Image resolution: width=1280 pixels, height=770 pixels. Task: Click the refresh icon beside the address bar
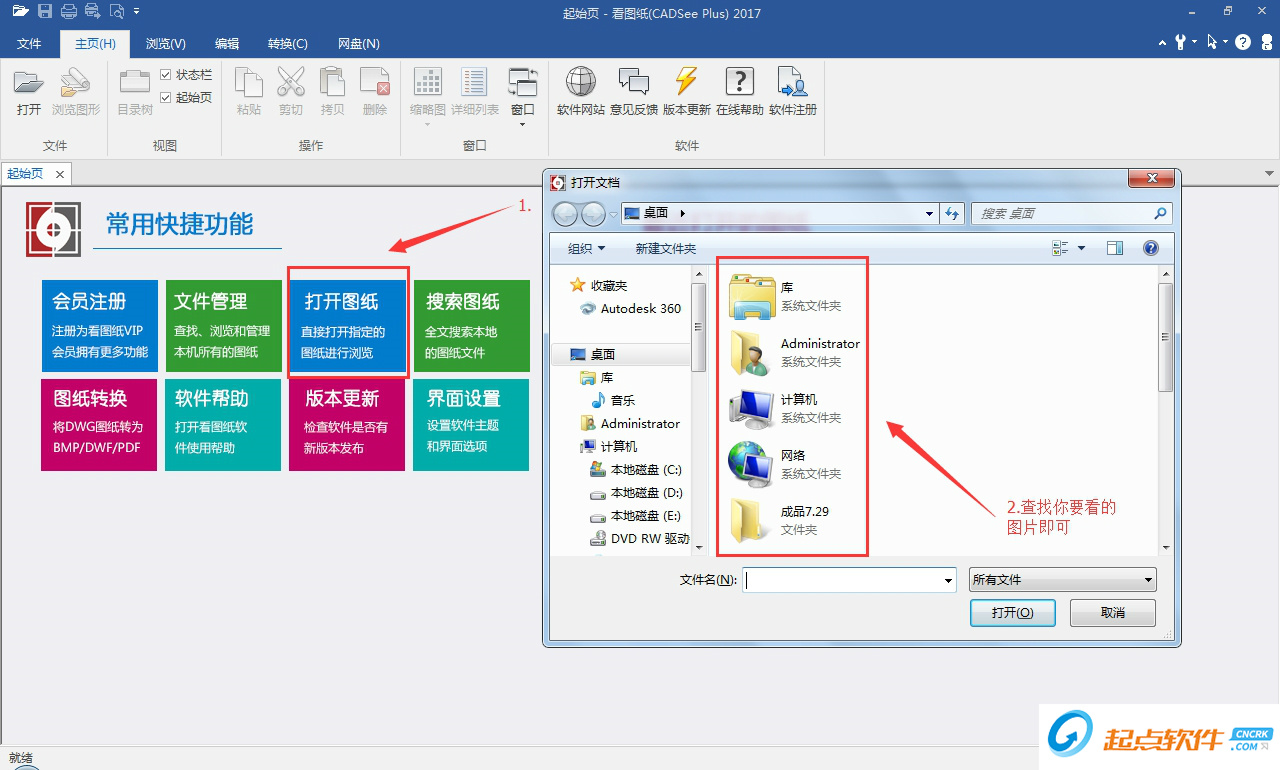952,213
